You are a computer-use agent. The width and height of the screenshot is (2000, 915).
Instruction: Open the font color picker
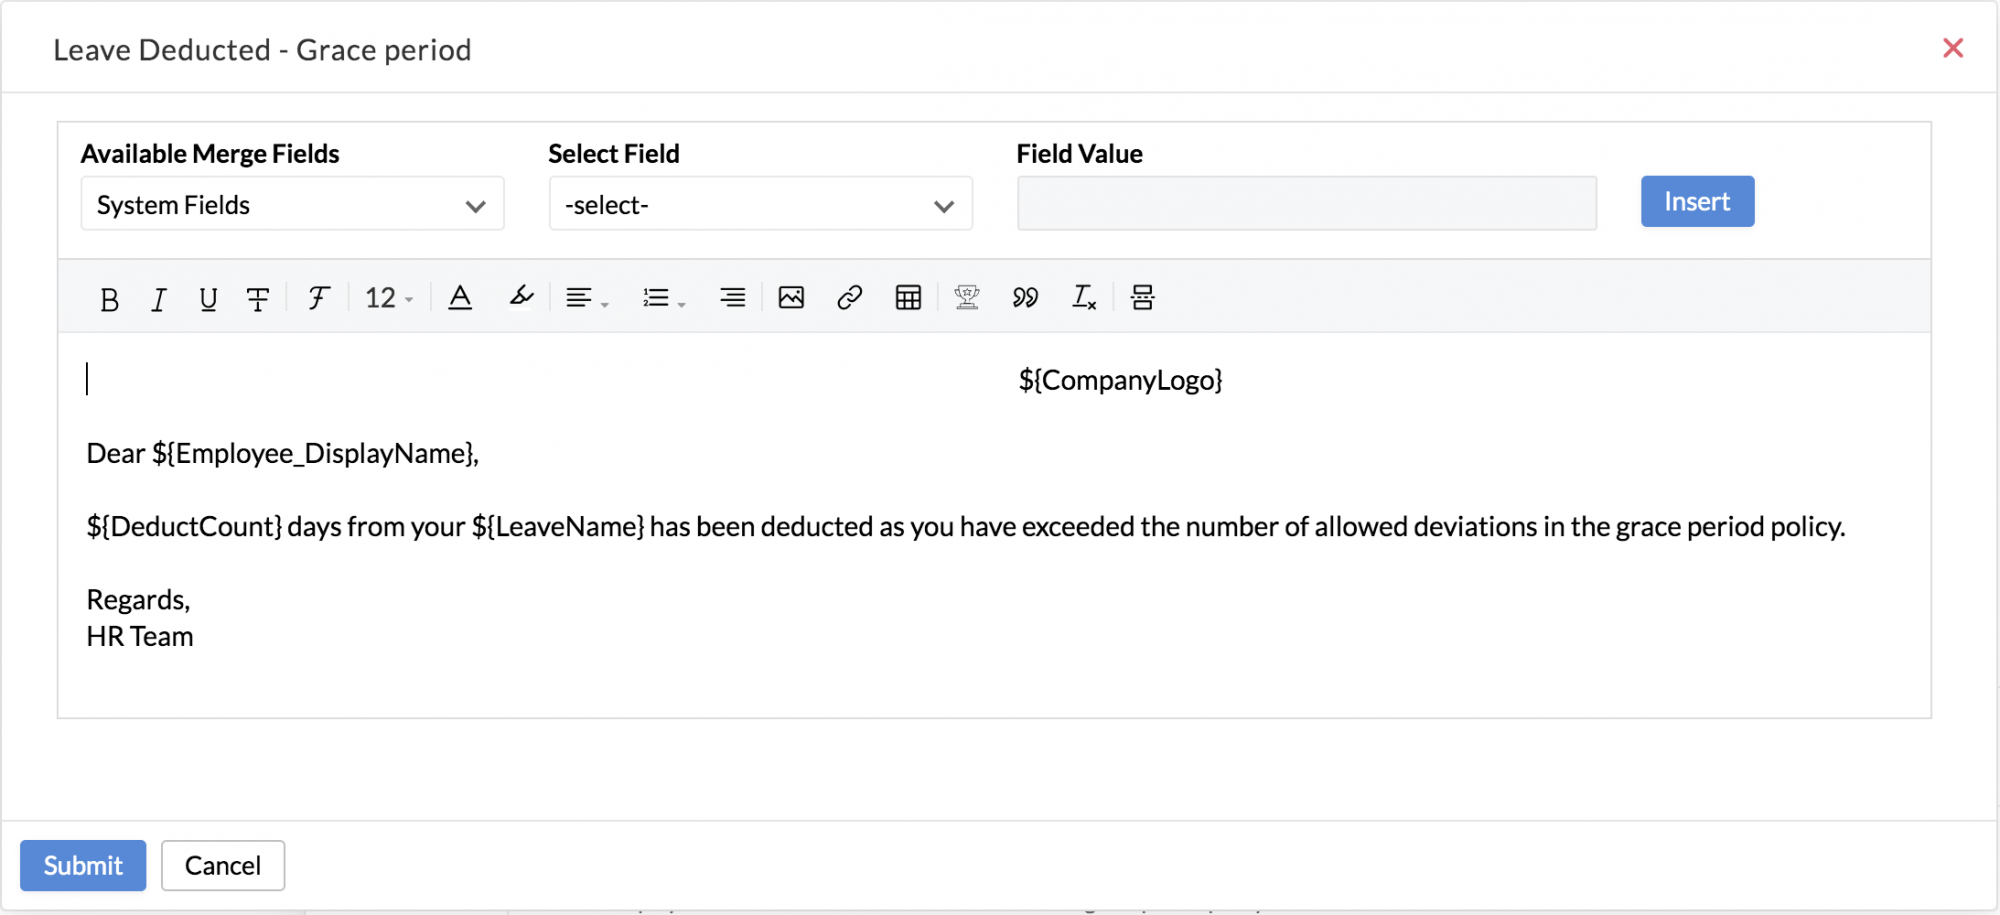[x=460, y=297]
